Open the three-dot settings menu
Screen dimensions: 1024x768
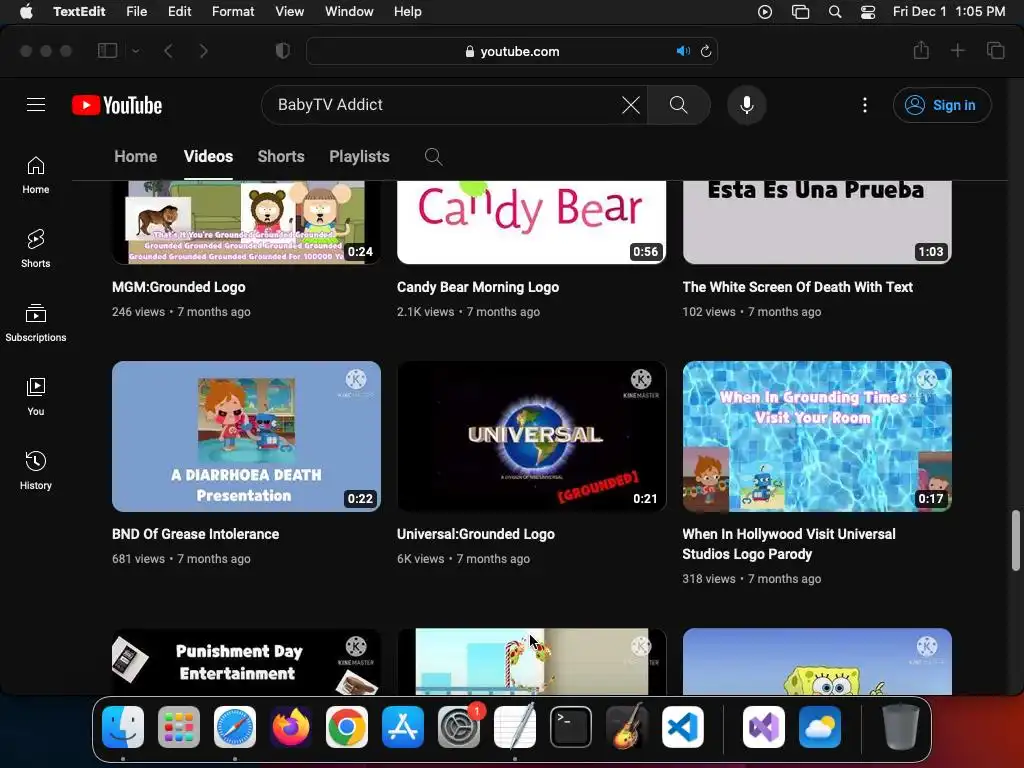tap(865, 105)
